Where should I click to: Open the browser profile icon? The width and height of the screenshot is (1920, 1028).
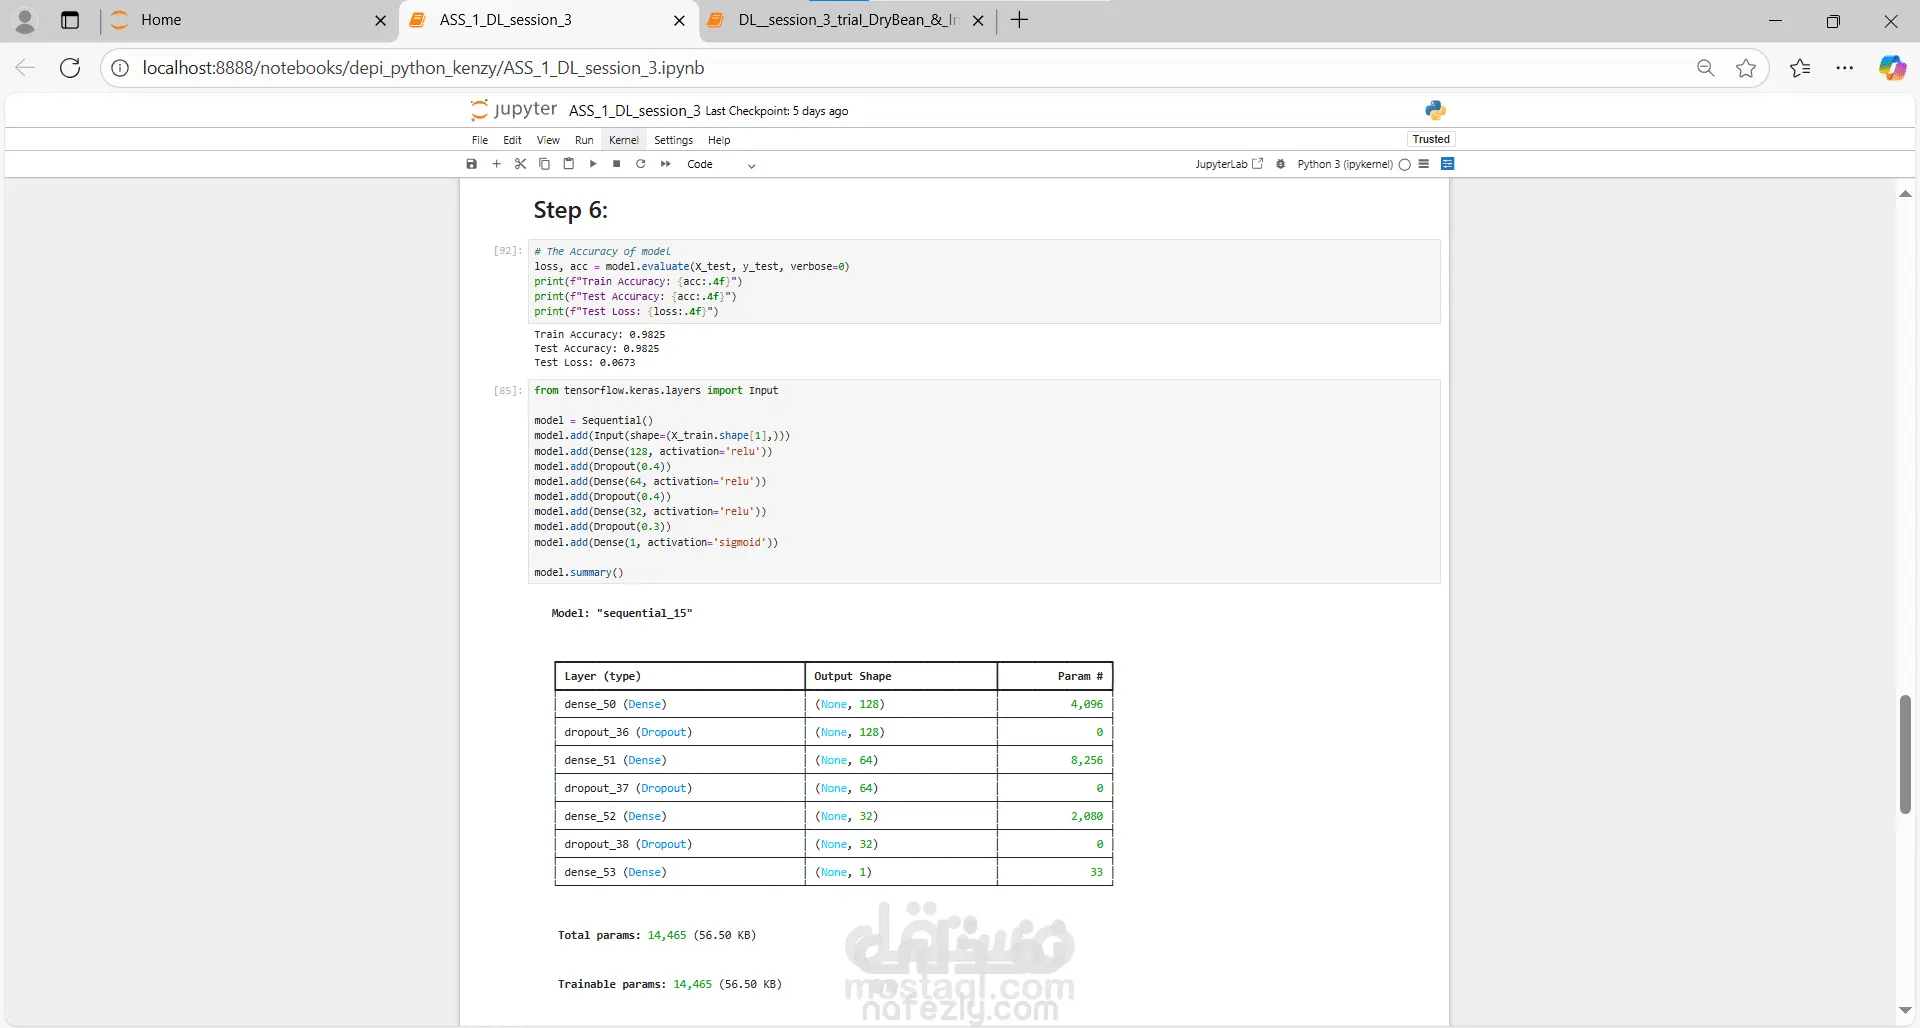tap(25, 20)
